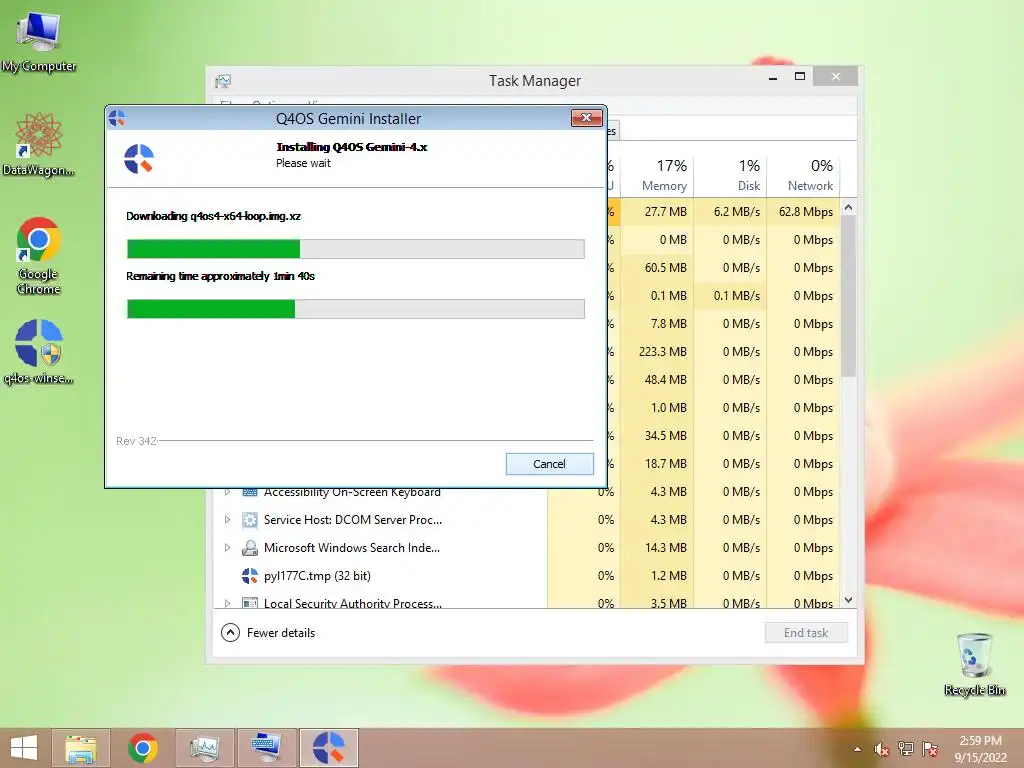Viewport: 1024px width, 768px height.
Task: Select the 6.2 MB/s disk cell
Action: coord(730,212)
